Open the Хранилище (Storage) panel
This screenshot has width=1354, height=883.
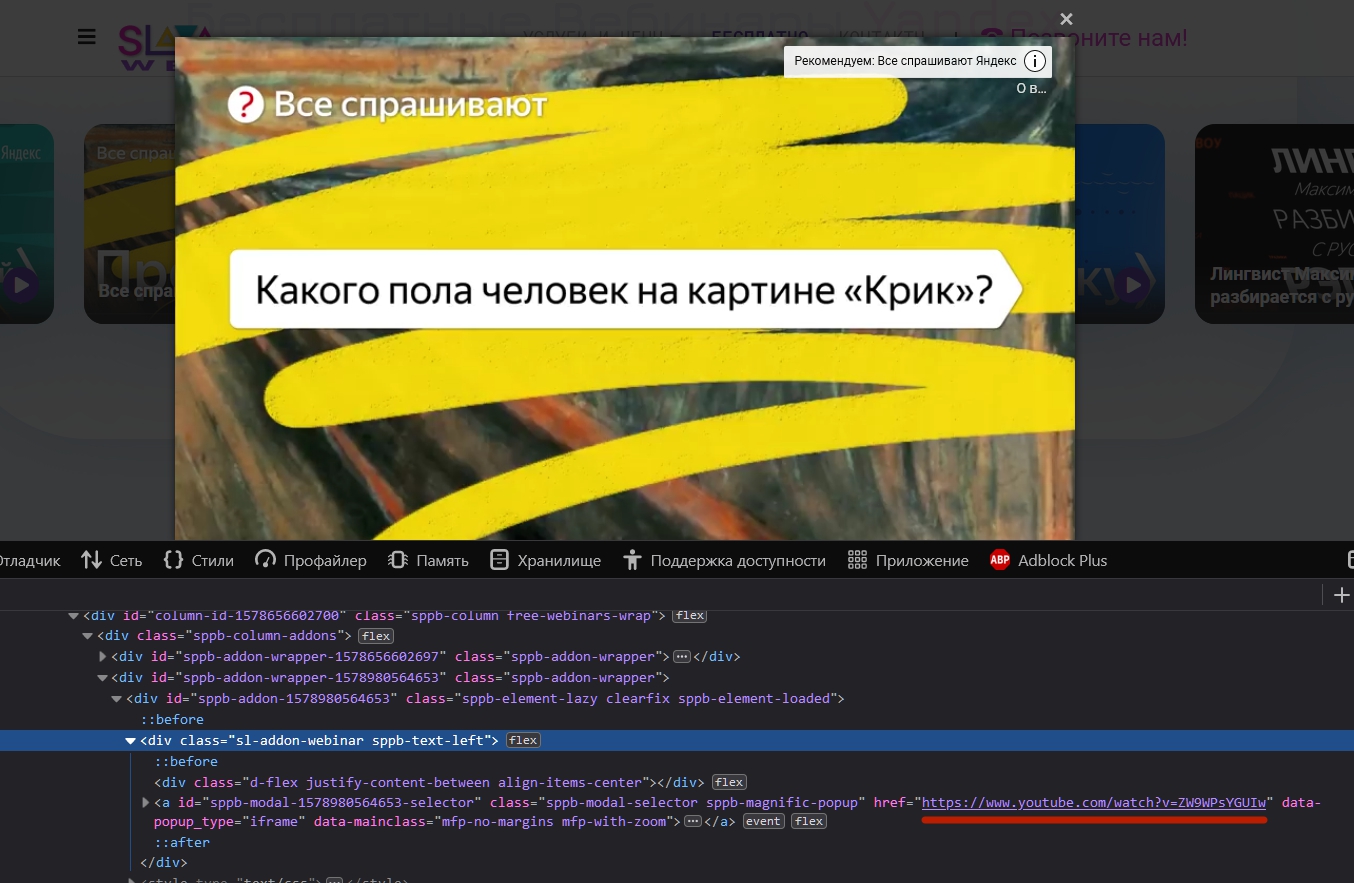point(546,560)
